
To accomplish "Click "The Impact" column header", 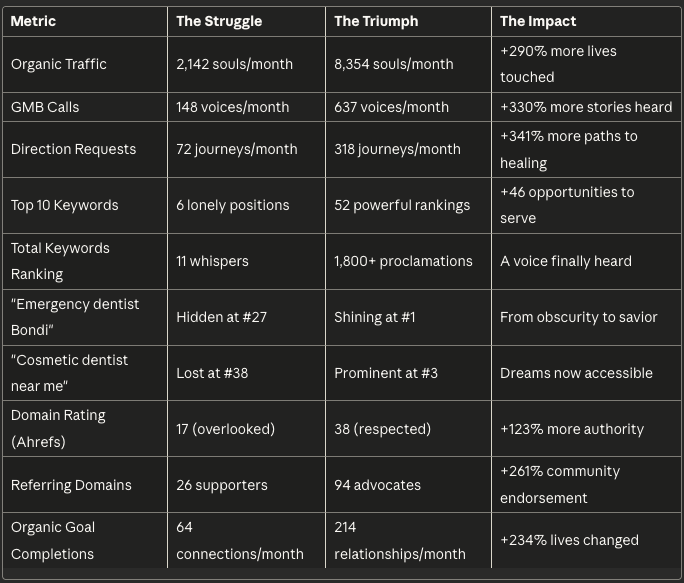I will [x=538, y=21].
